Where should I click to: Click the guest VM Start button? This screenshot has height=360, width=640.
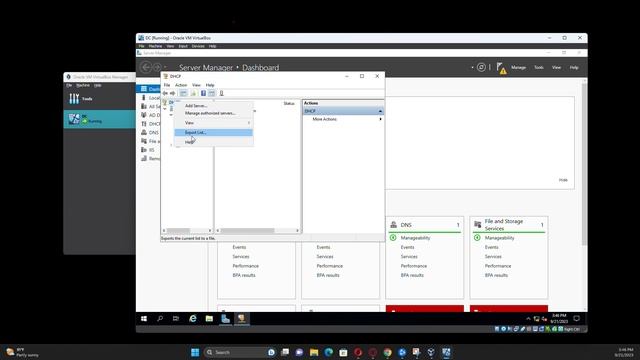[144, 319]
